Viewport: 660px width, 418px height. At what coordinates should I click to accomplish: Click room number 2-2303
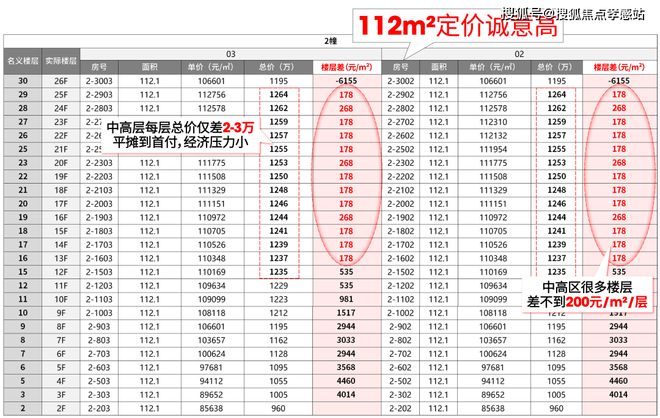point(99,163)
